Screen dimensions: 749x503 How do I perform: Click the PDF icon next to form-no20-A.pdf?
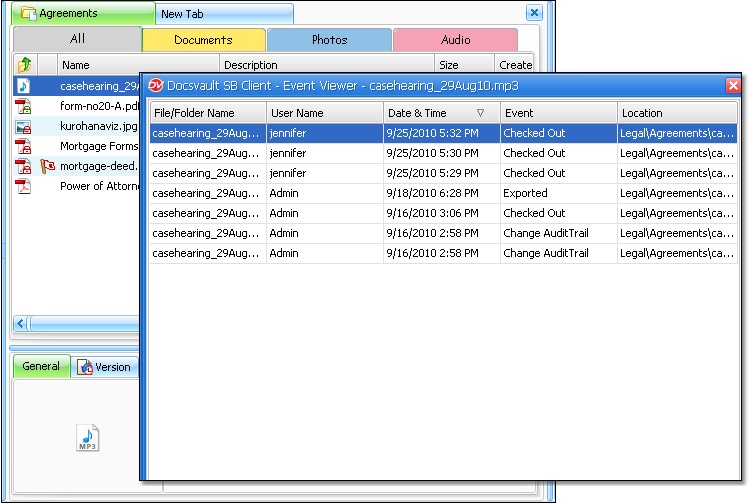(23, 106)
